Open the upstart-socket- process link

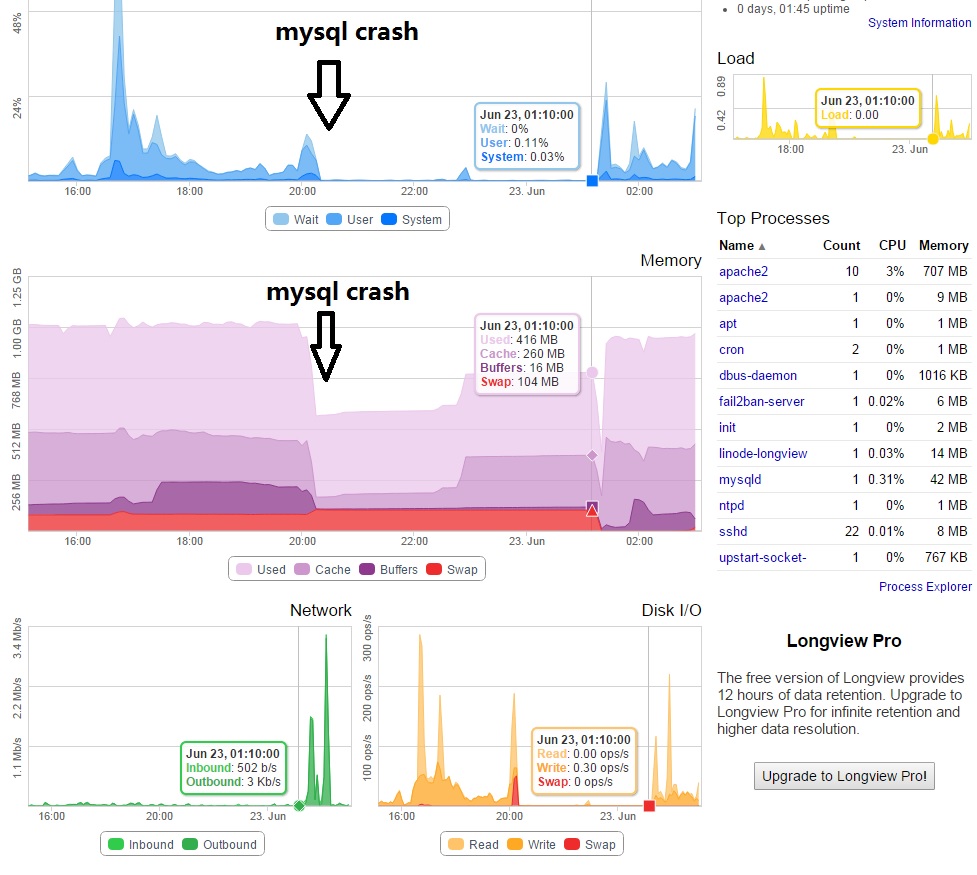point(762,558)
